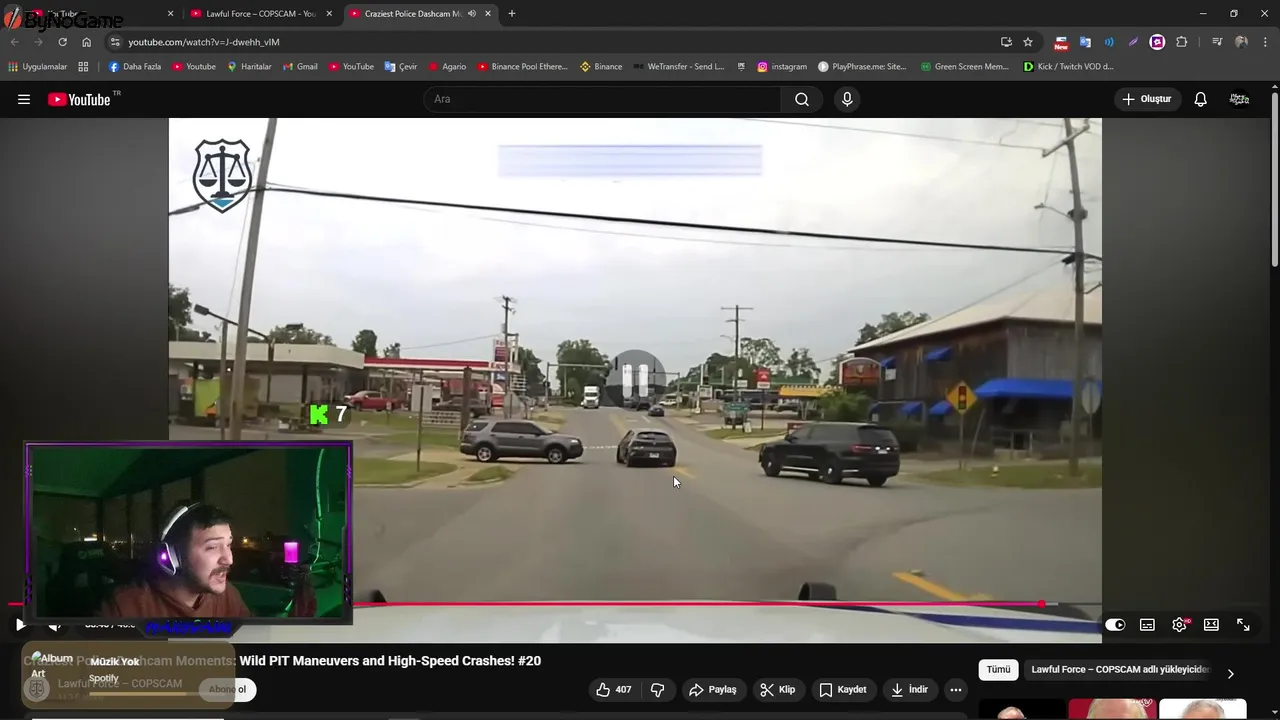Select the Tümü filter chip
Screen dimensions: 1280x720
pos(998,670)
